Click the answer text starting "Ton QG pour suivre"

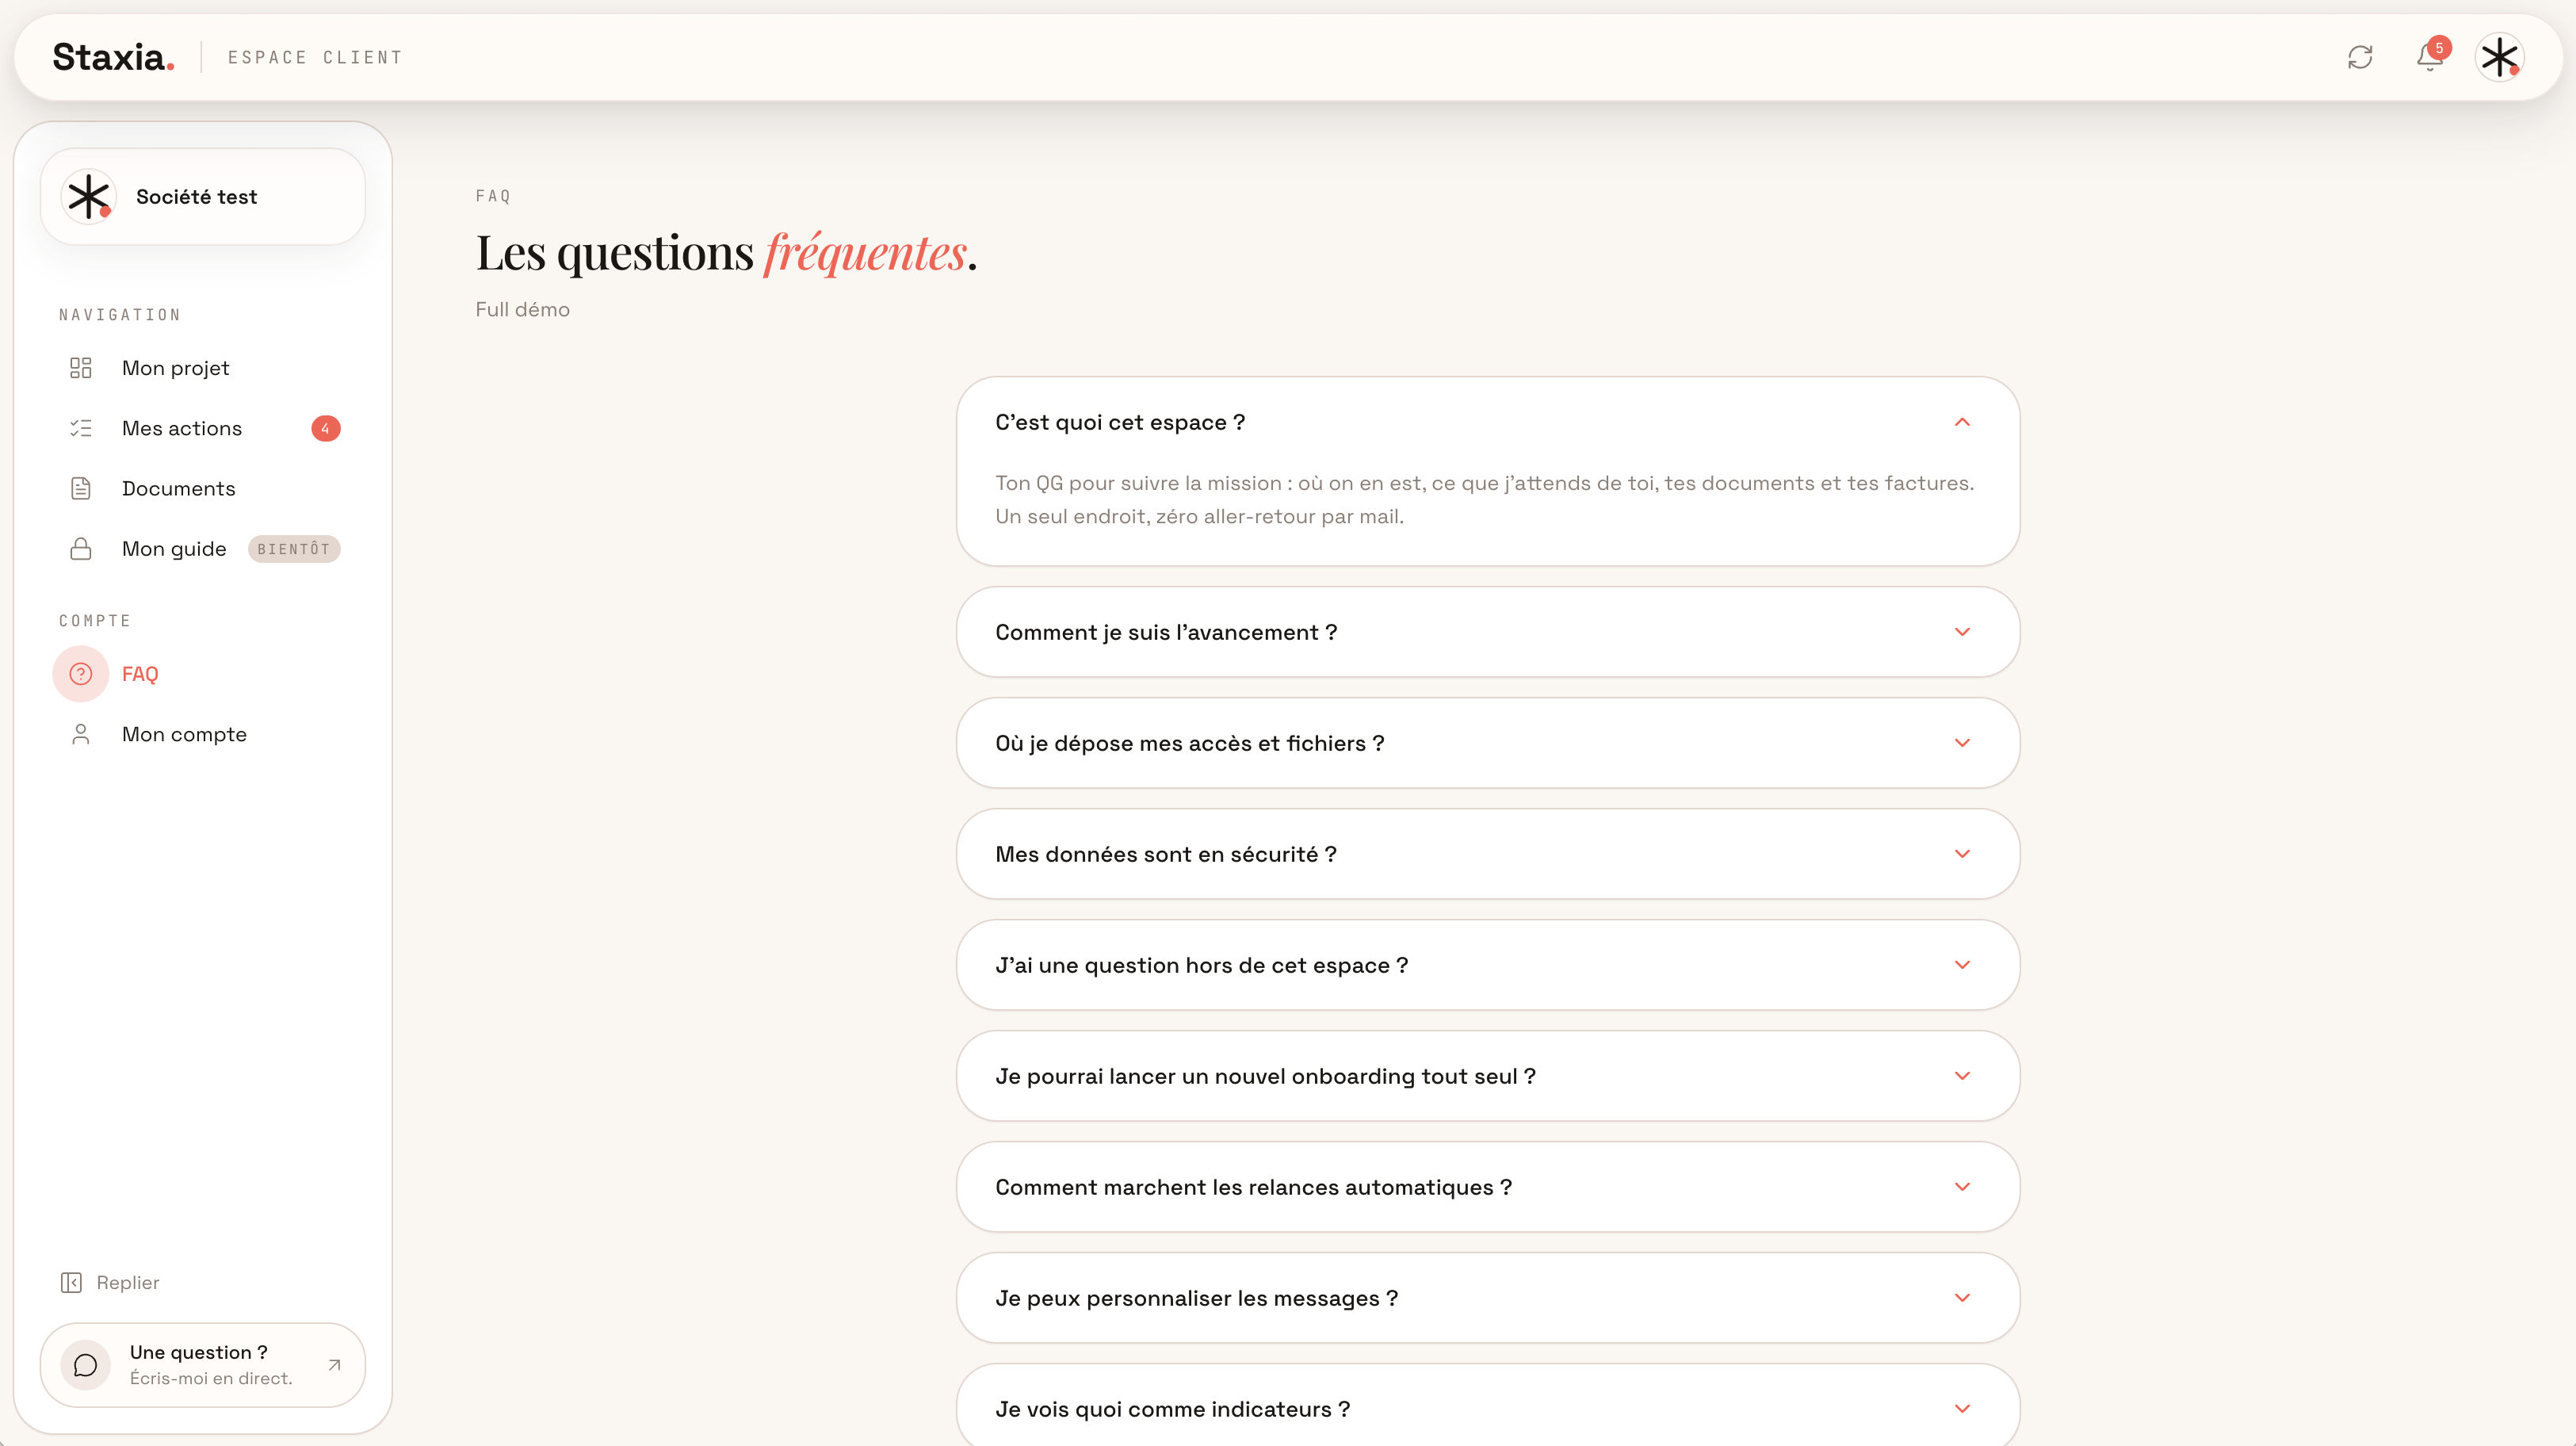[x=1485, y=500]
